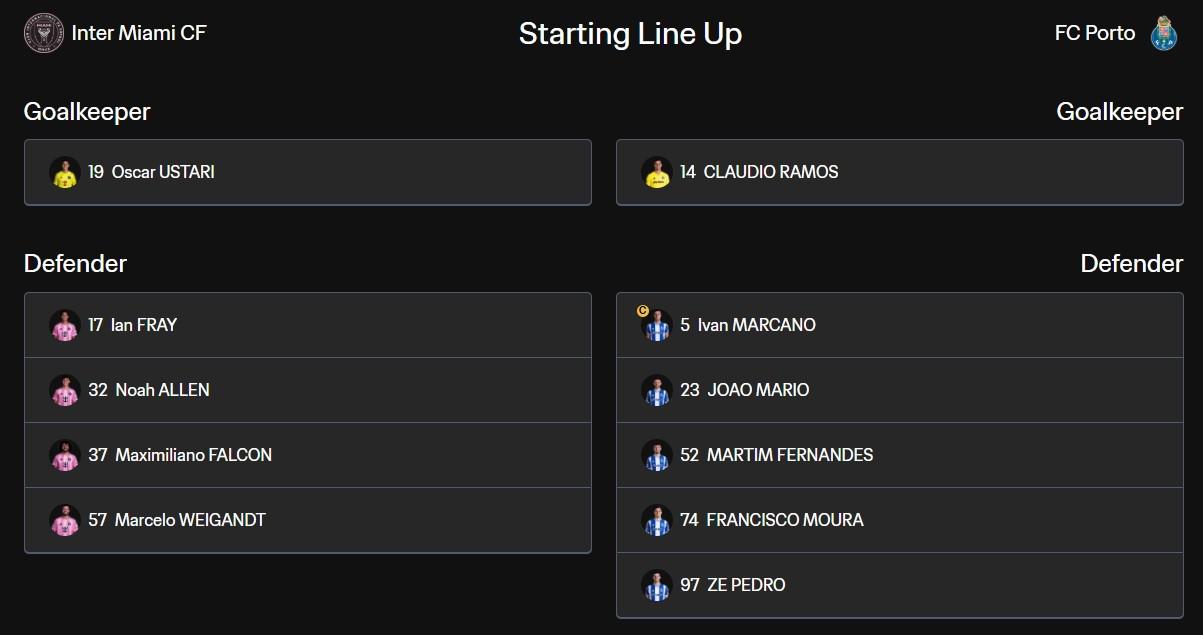Click Oscar Ustari's goalkeeper avatar
Screen dimensions: 1203x635
tap(64, 172)
